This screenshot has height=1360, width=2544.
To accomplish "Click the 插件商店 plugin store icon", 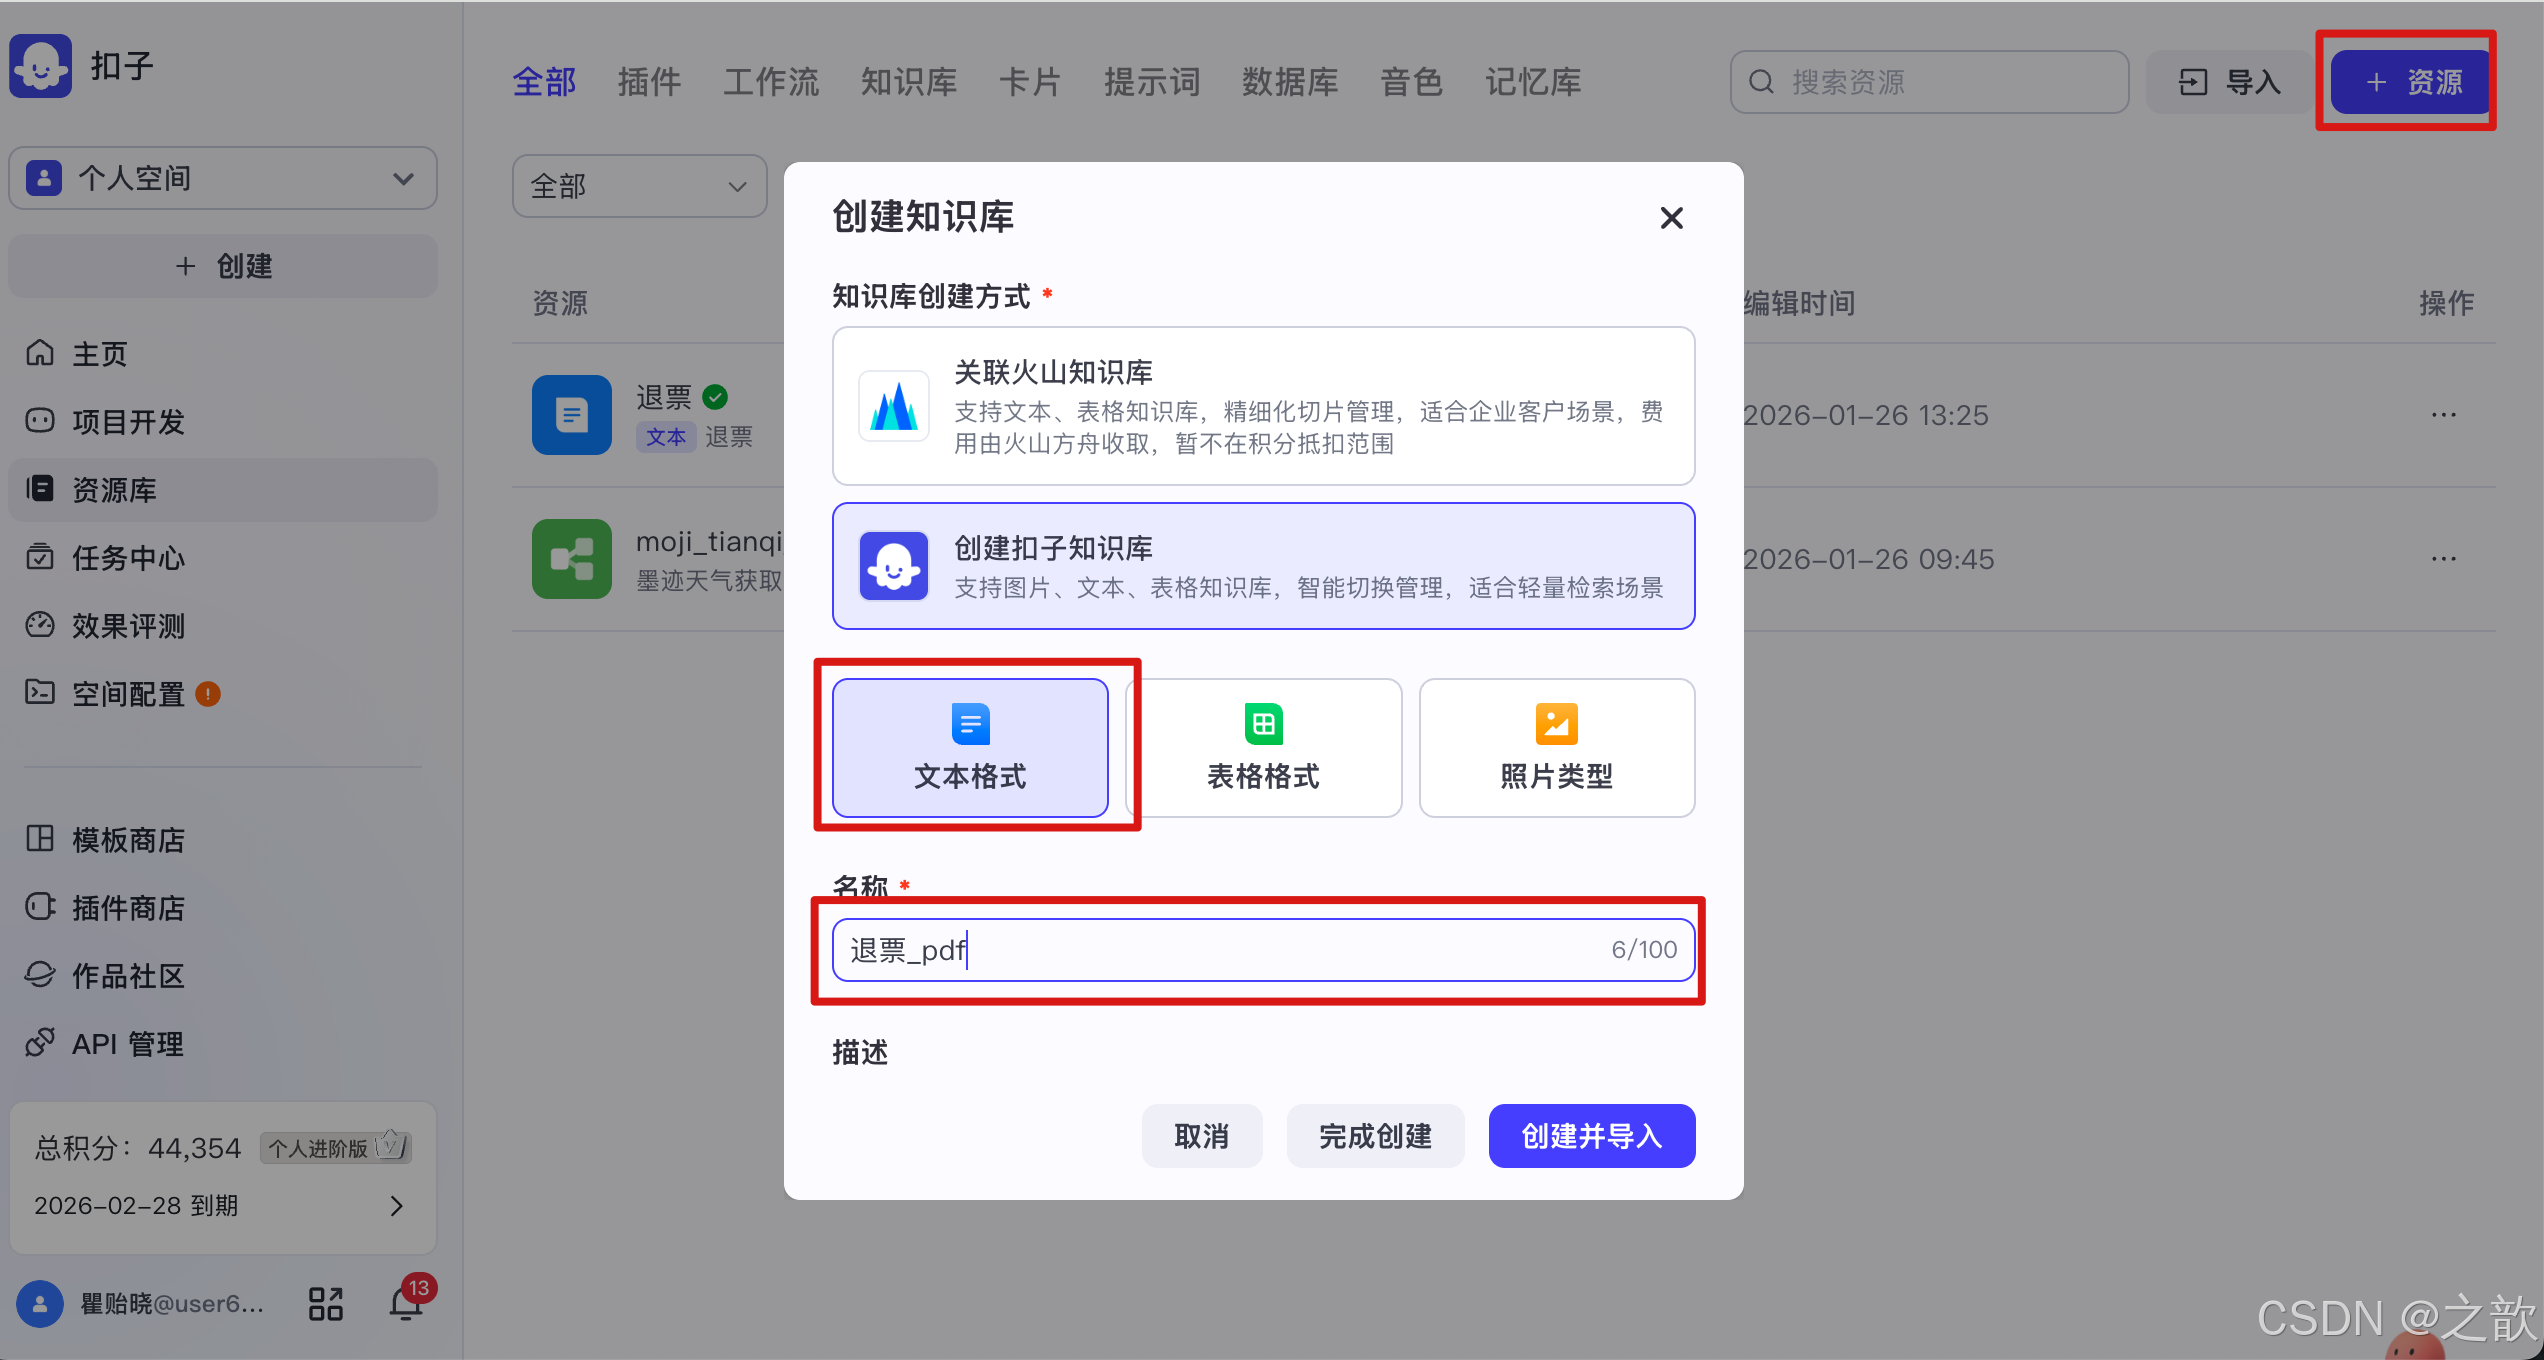I will (40, 907).
